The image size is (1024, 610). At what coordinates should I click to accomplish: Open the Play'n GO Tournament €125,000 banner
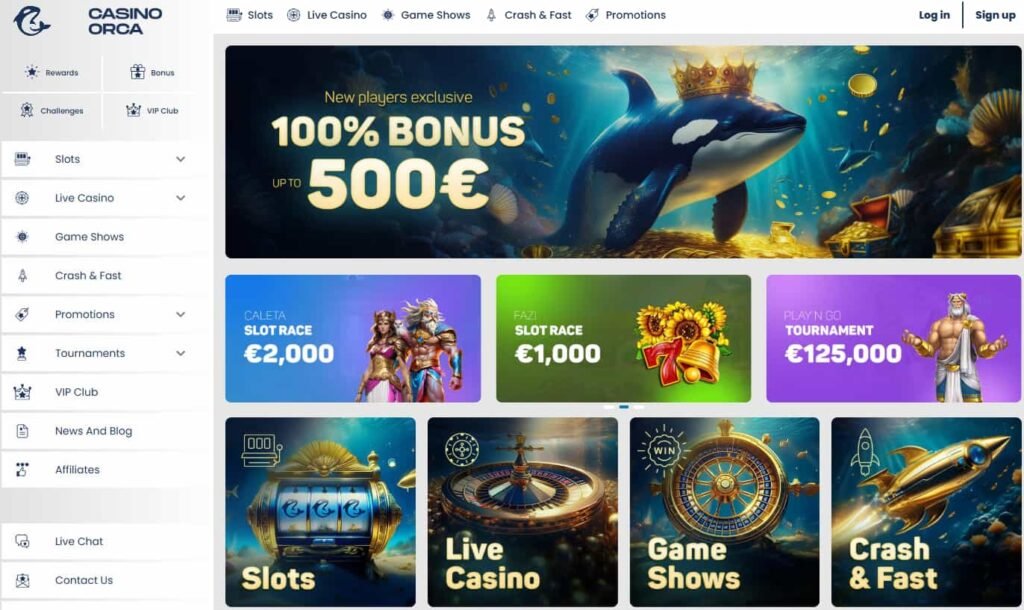tap(893, 338)
